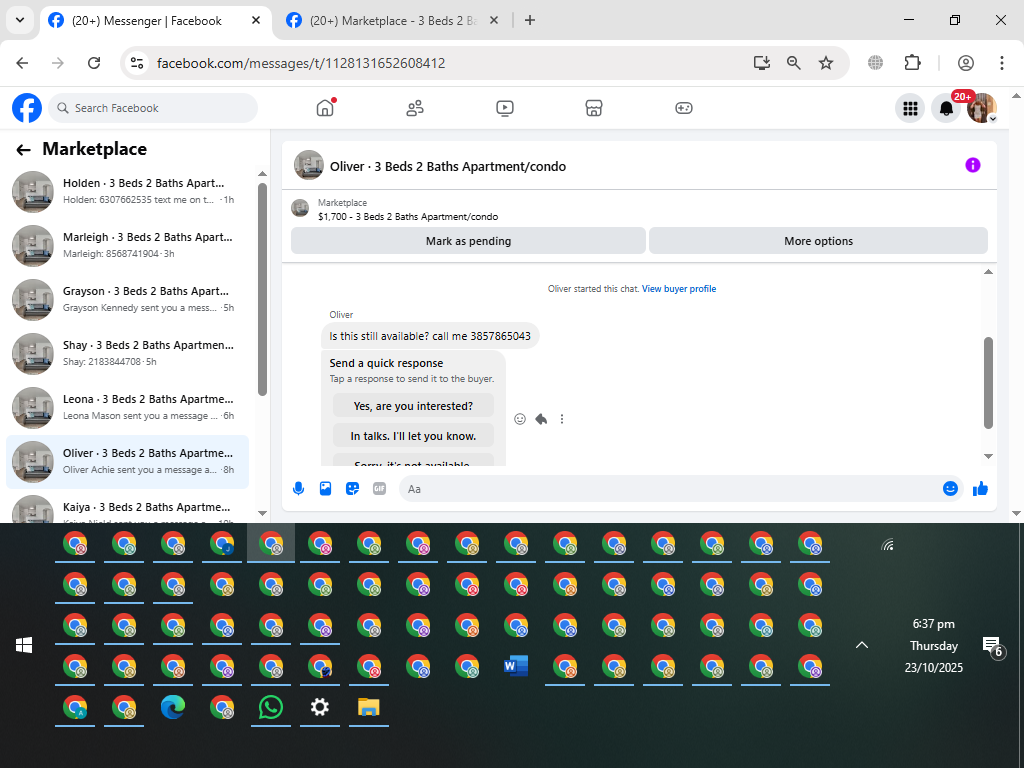1024x768 pixels.
Task: Select the Messenger | Facebook browser tab
Action: pos(155,20)
